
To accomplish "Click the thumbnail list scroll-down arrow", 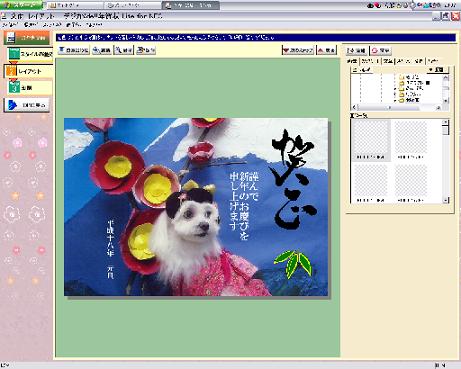I will 446,200.
